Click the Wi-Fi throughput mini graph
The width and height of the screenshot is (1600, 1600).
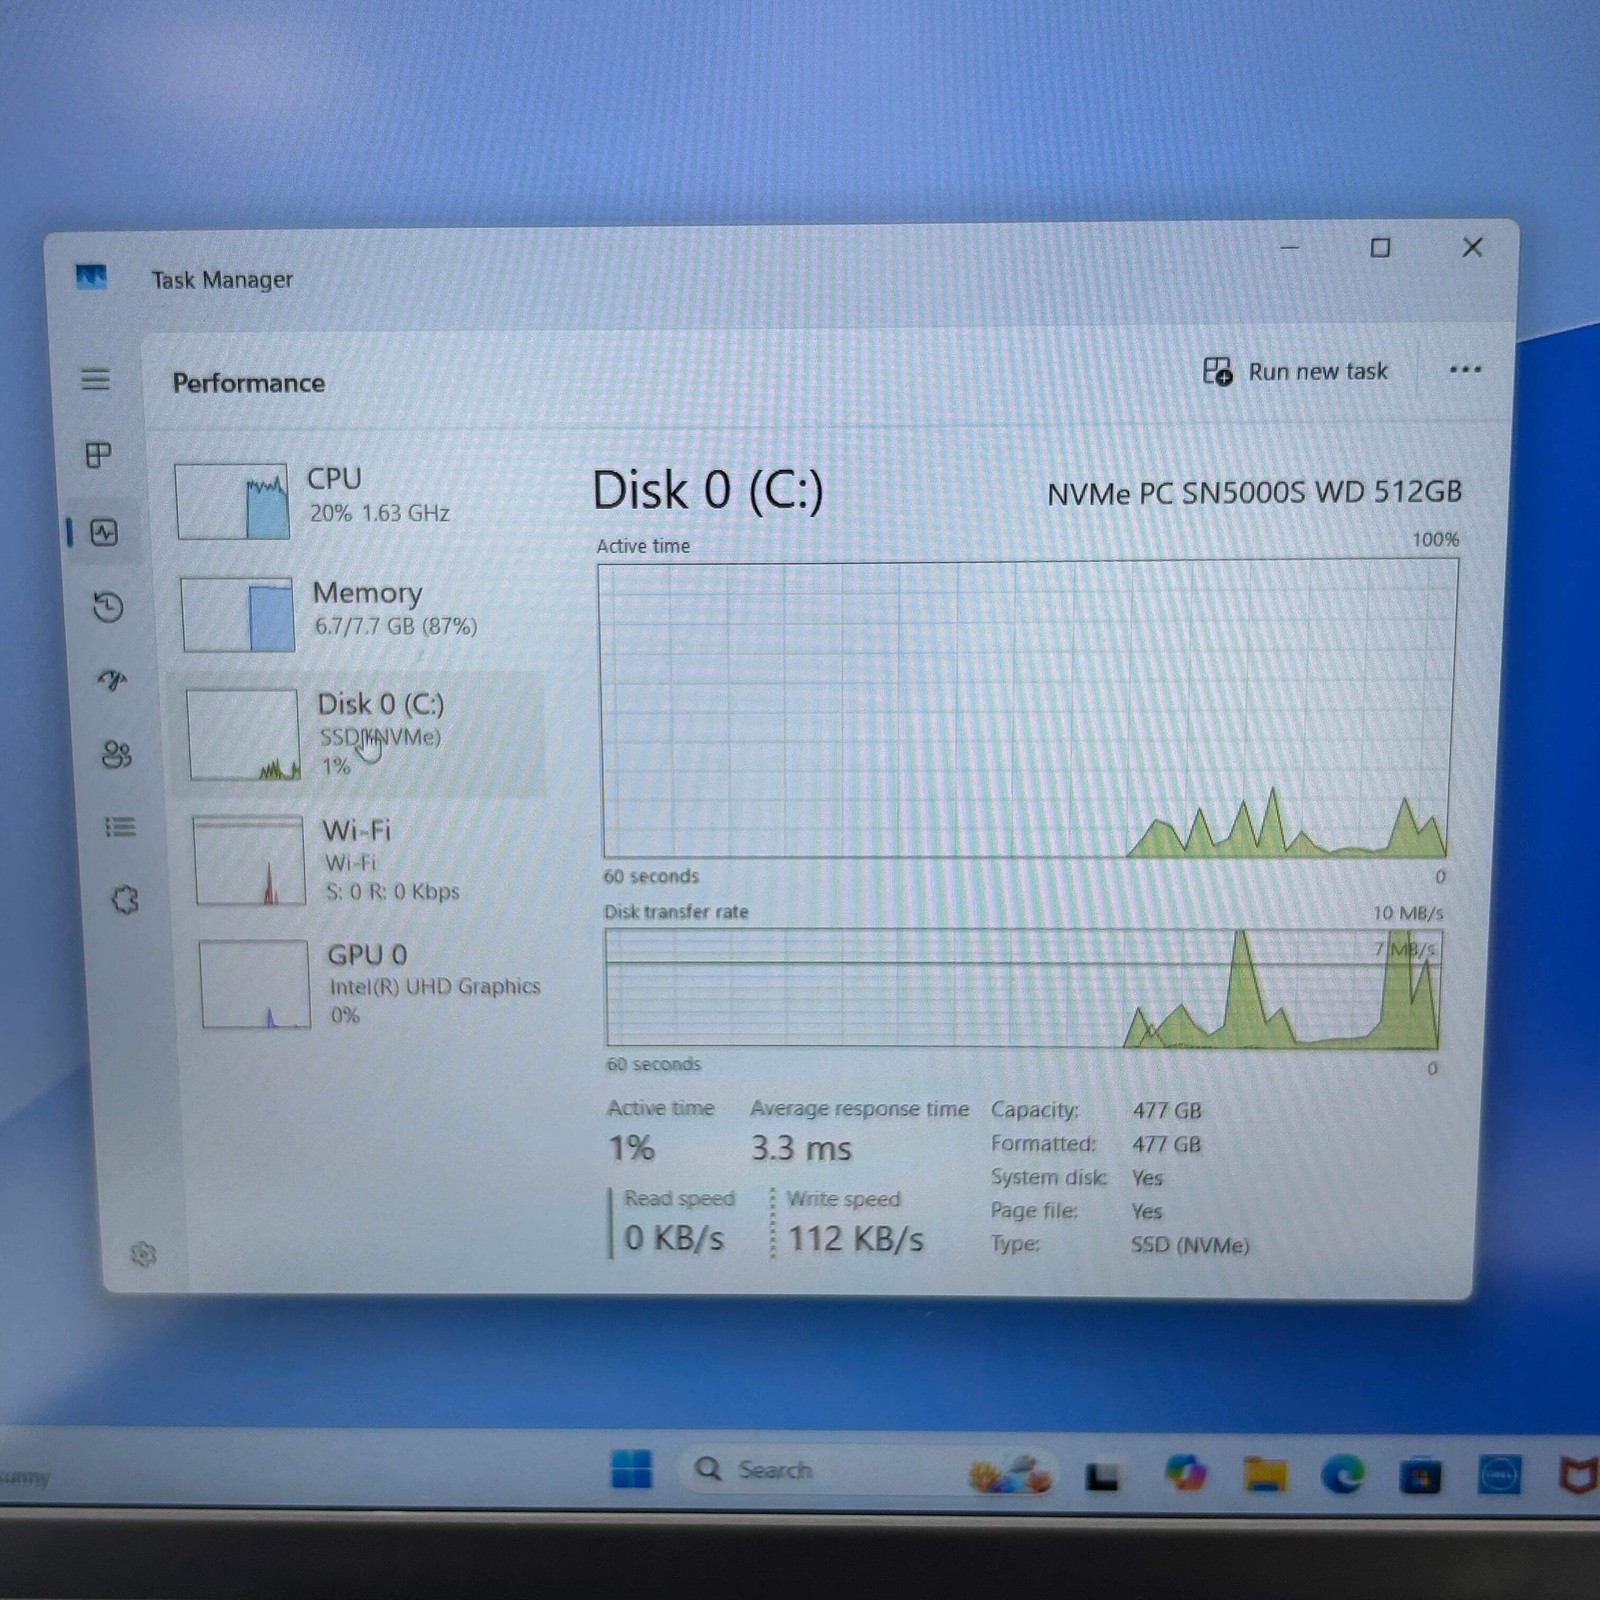[x=249, y=860]
